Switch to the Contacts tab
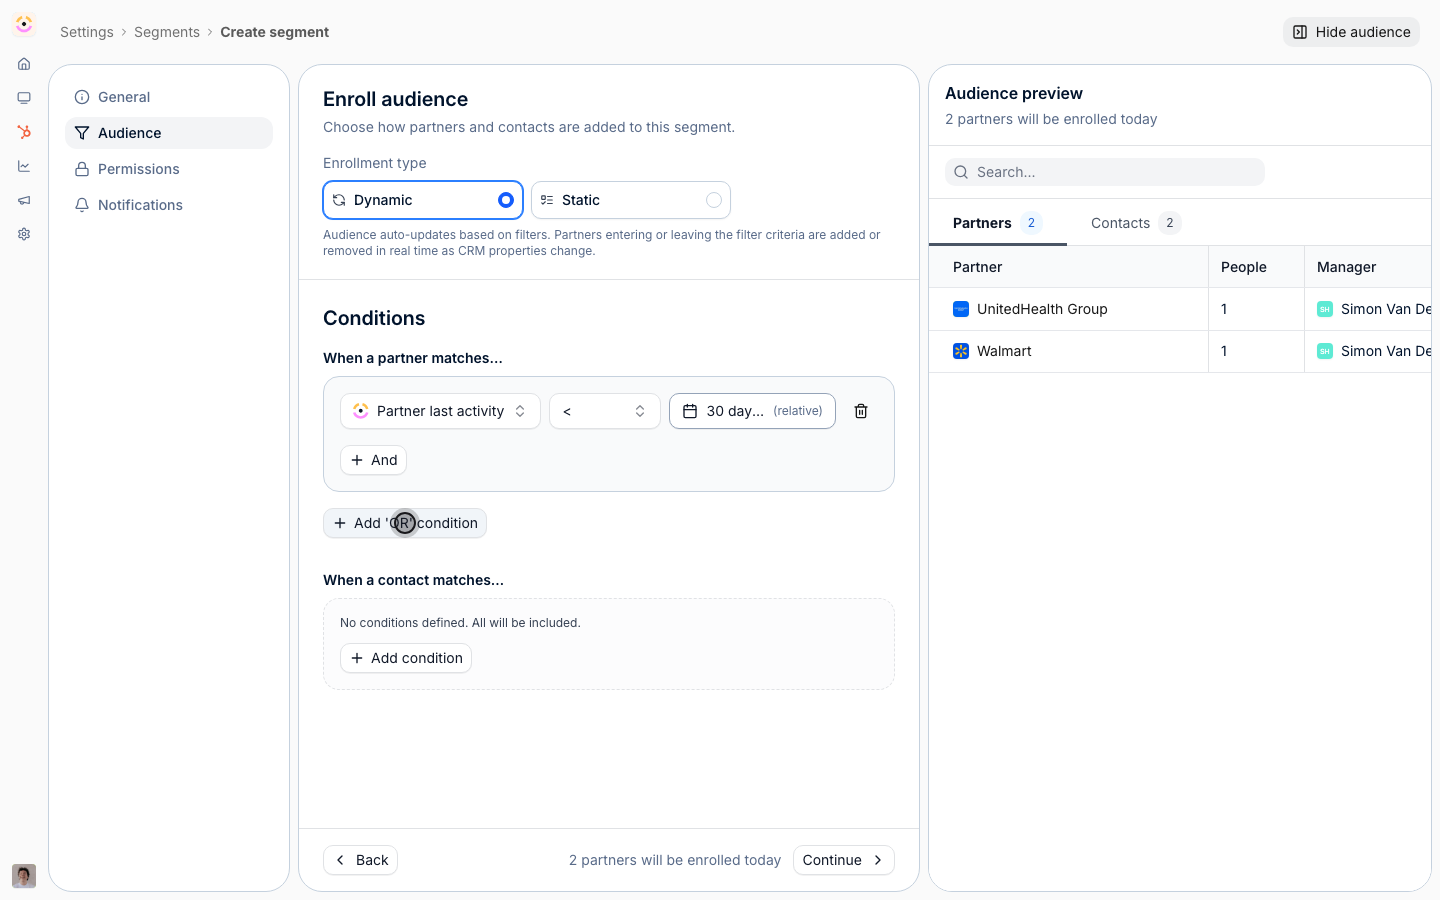 (x=1136, y=223)
